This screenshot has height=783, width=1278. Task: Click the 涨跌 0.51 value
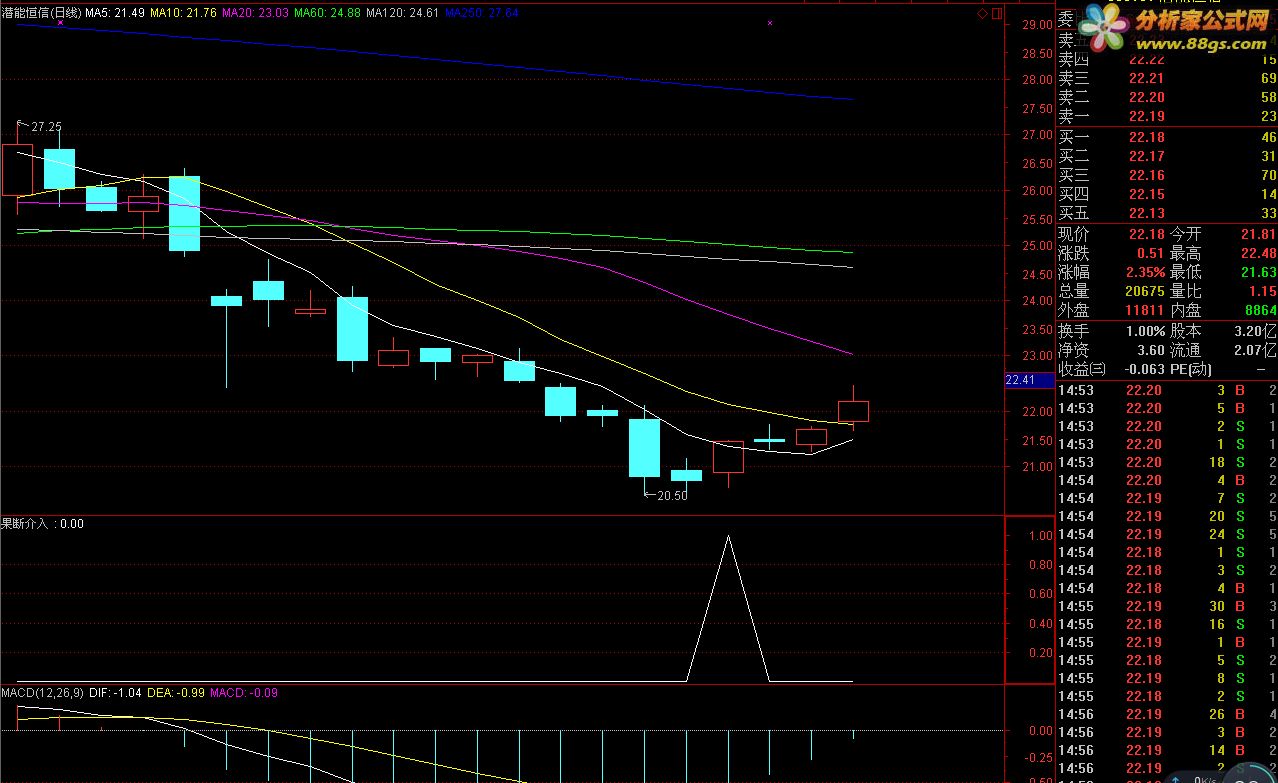[x=1151, y=253]
